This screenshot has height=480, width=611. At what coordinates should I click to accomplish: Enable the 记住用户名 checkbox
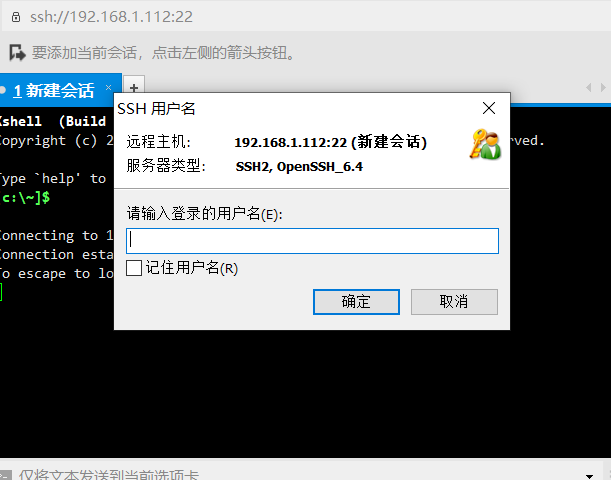pyautogui.click(x=134, y=268)
